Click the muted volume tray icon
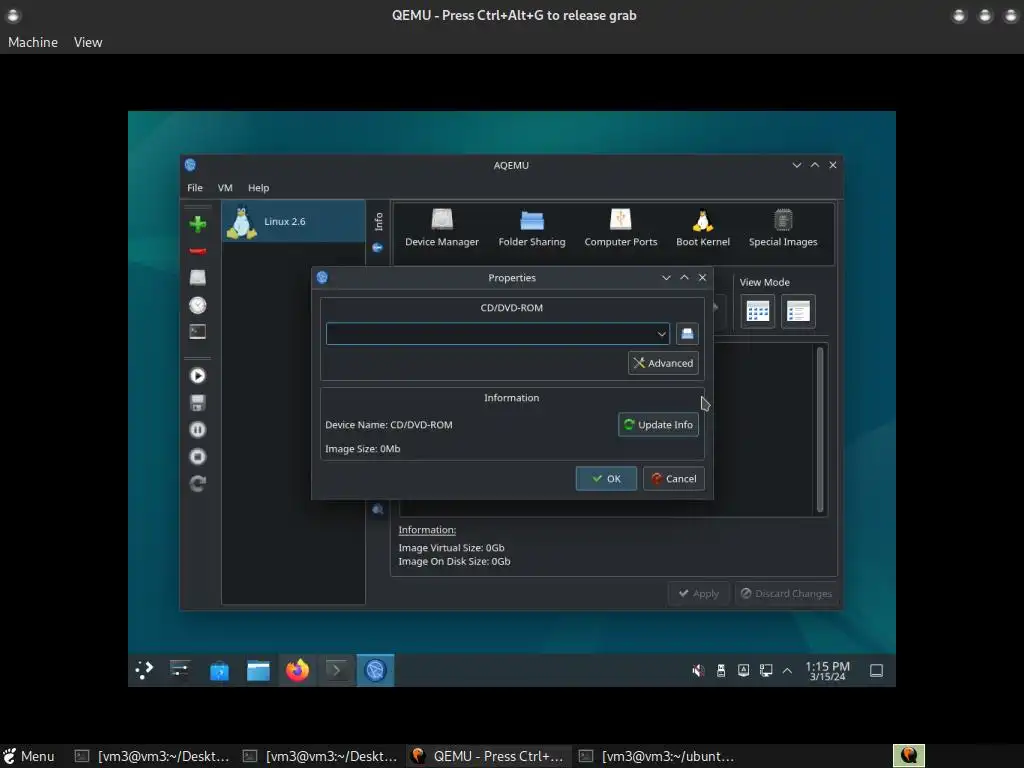The image size is (1024, 768). (x=698, y=671)
